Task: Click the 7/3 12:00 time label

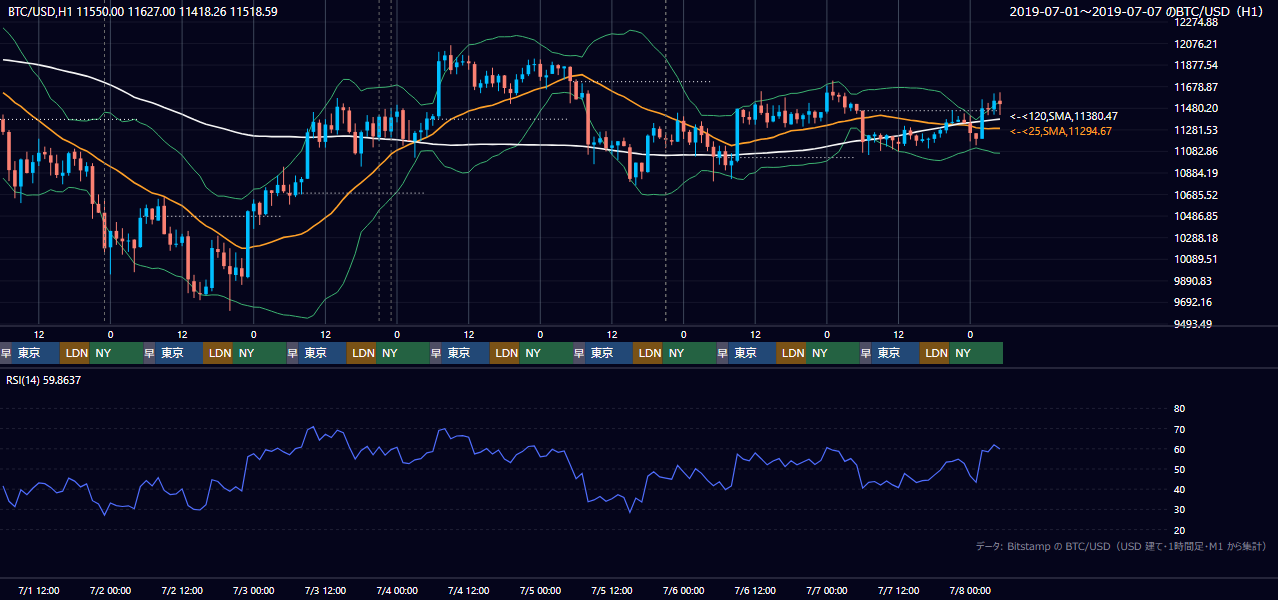Action: tap(325, 591)
